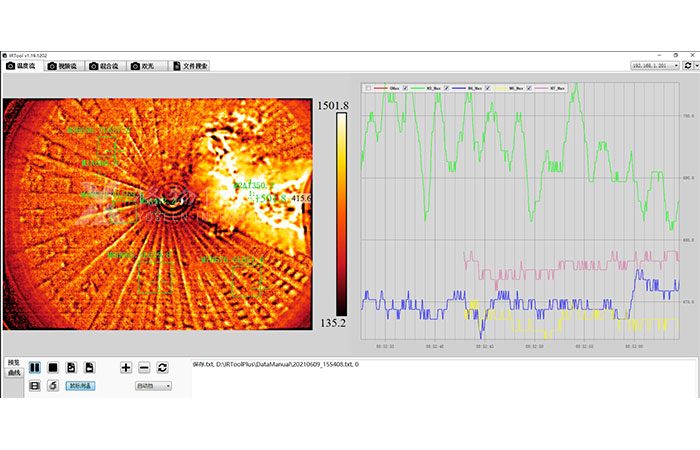This screenshot has height=450, width=700.
Task: Click the blue highlighted button under the stop icon
Action: click(x=80, y=386)
